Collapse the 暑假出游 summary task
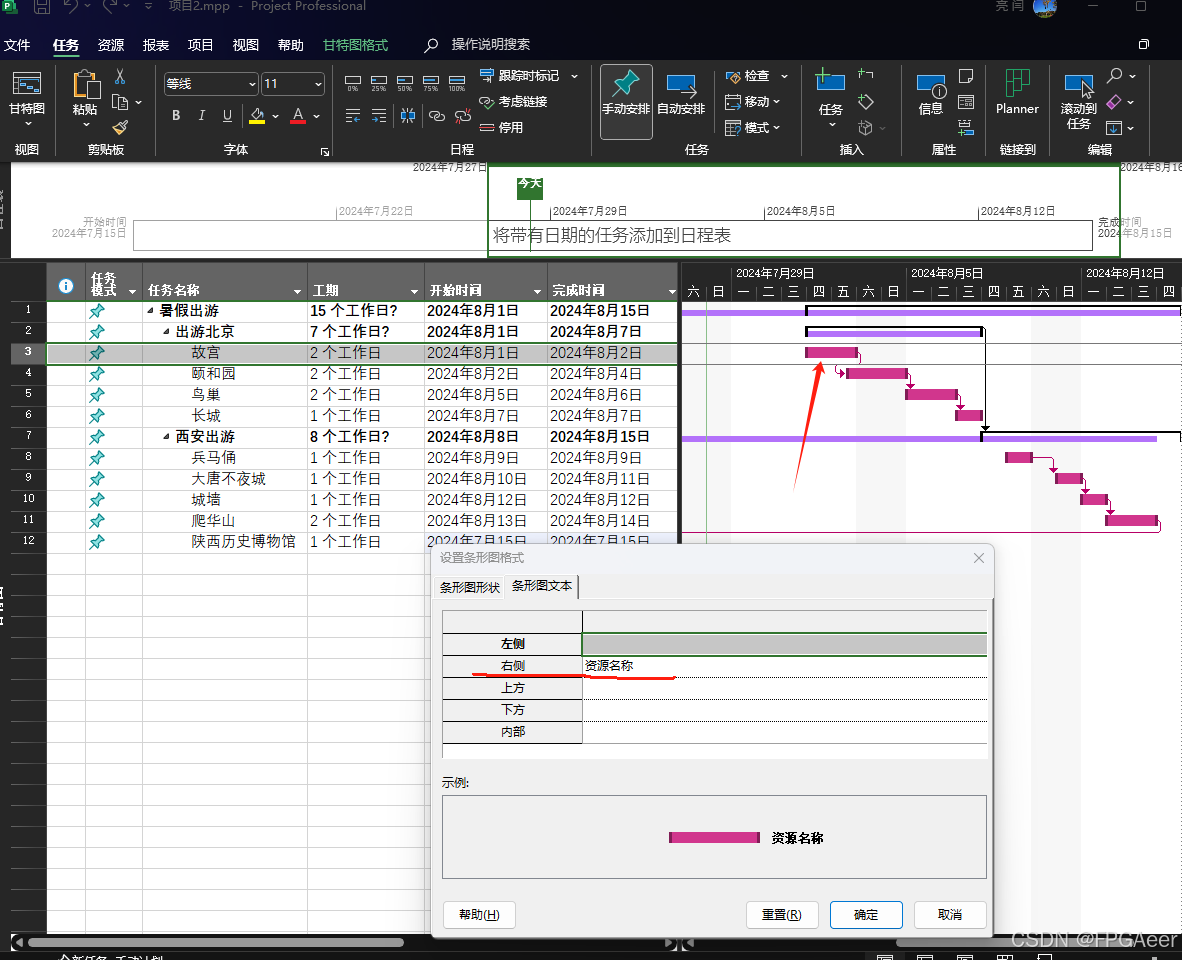The image size is (1182, 960). 150,310
